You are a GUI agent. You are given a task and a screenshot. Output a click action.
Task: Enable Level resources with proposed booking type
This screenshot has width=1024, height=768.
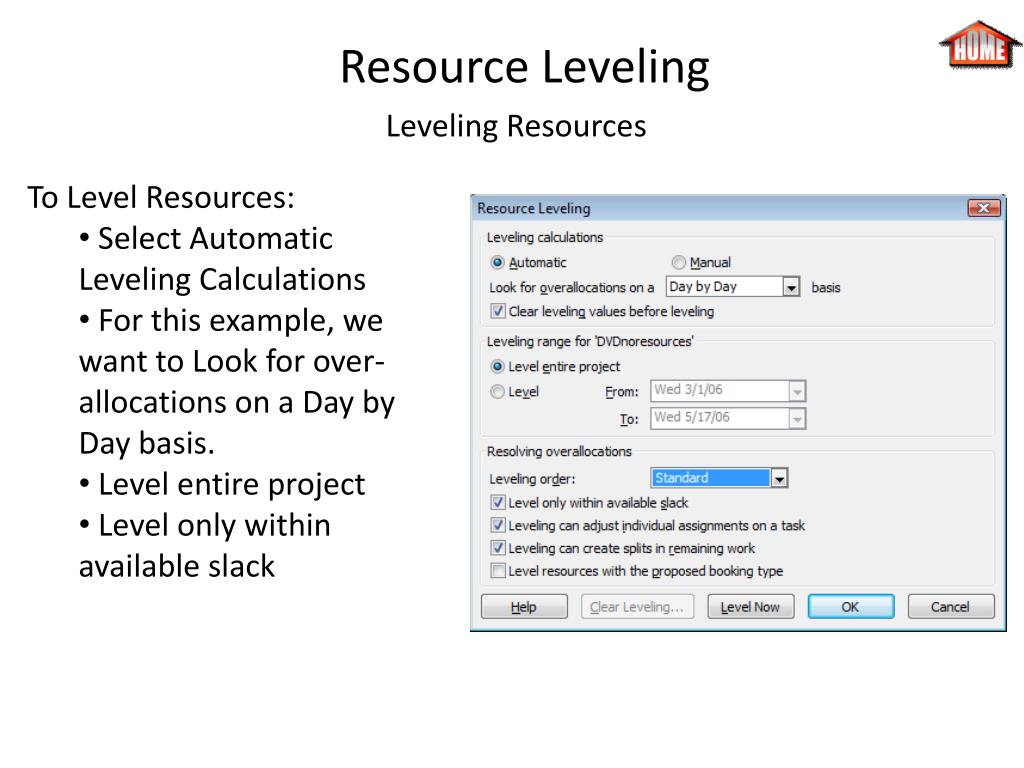498,571
